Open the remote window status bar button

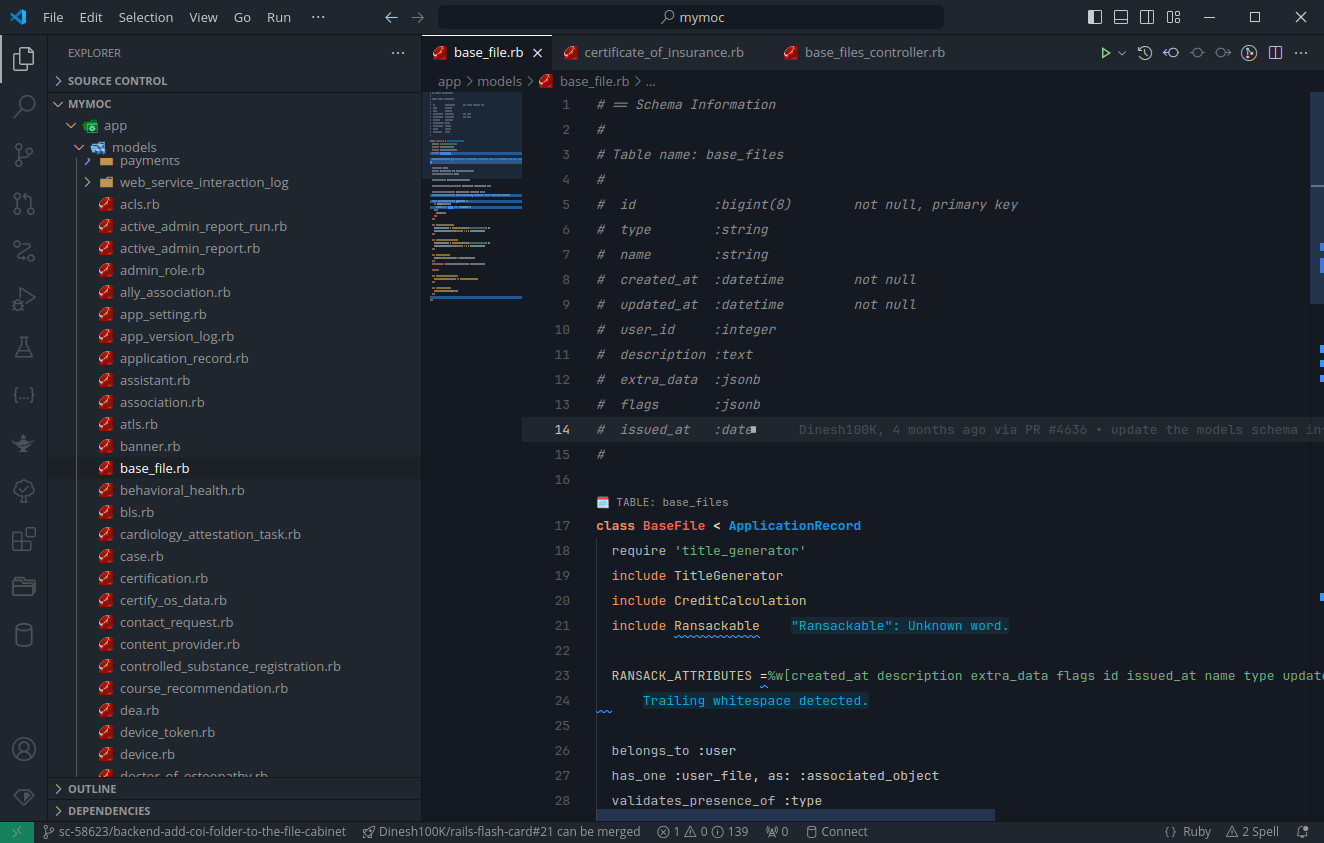(x=17, y=832)
